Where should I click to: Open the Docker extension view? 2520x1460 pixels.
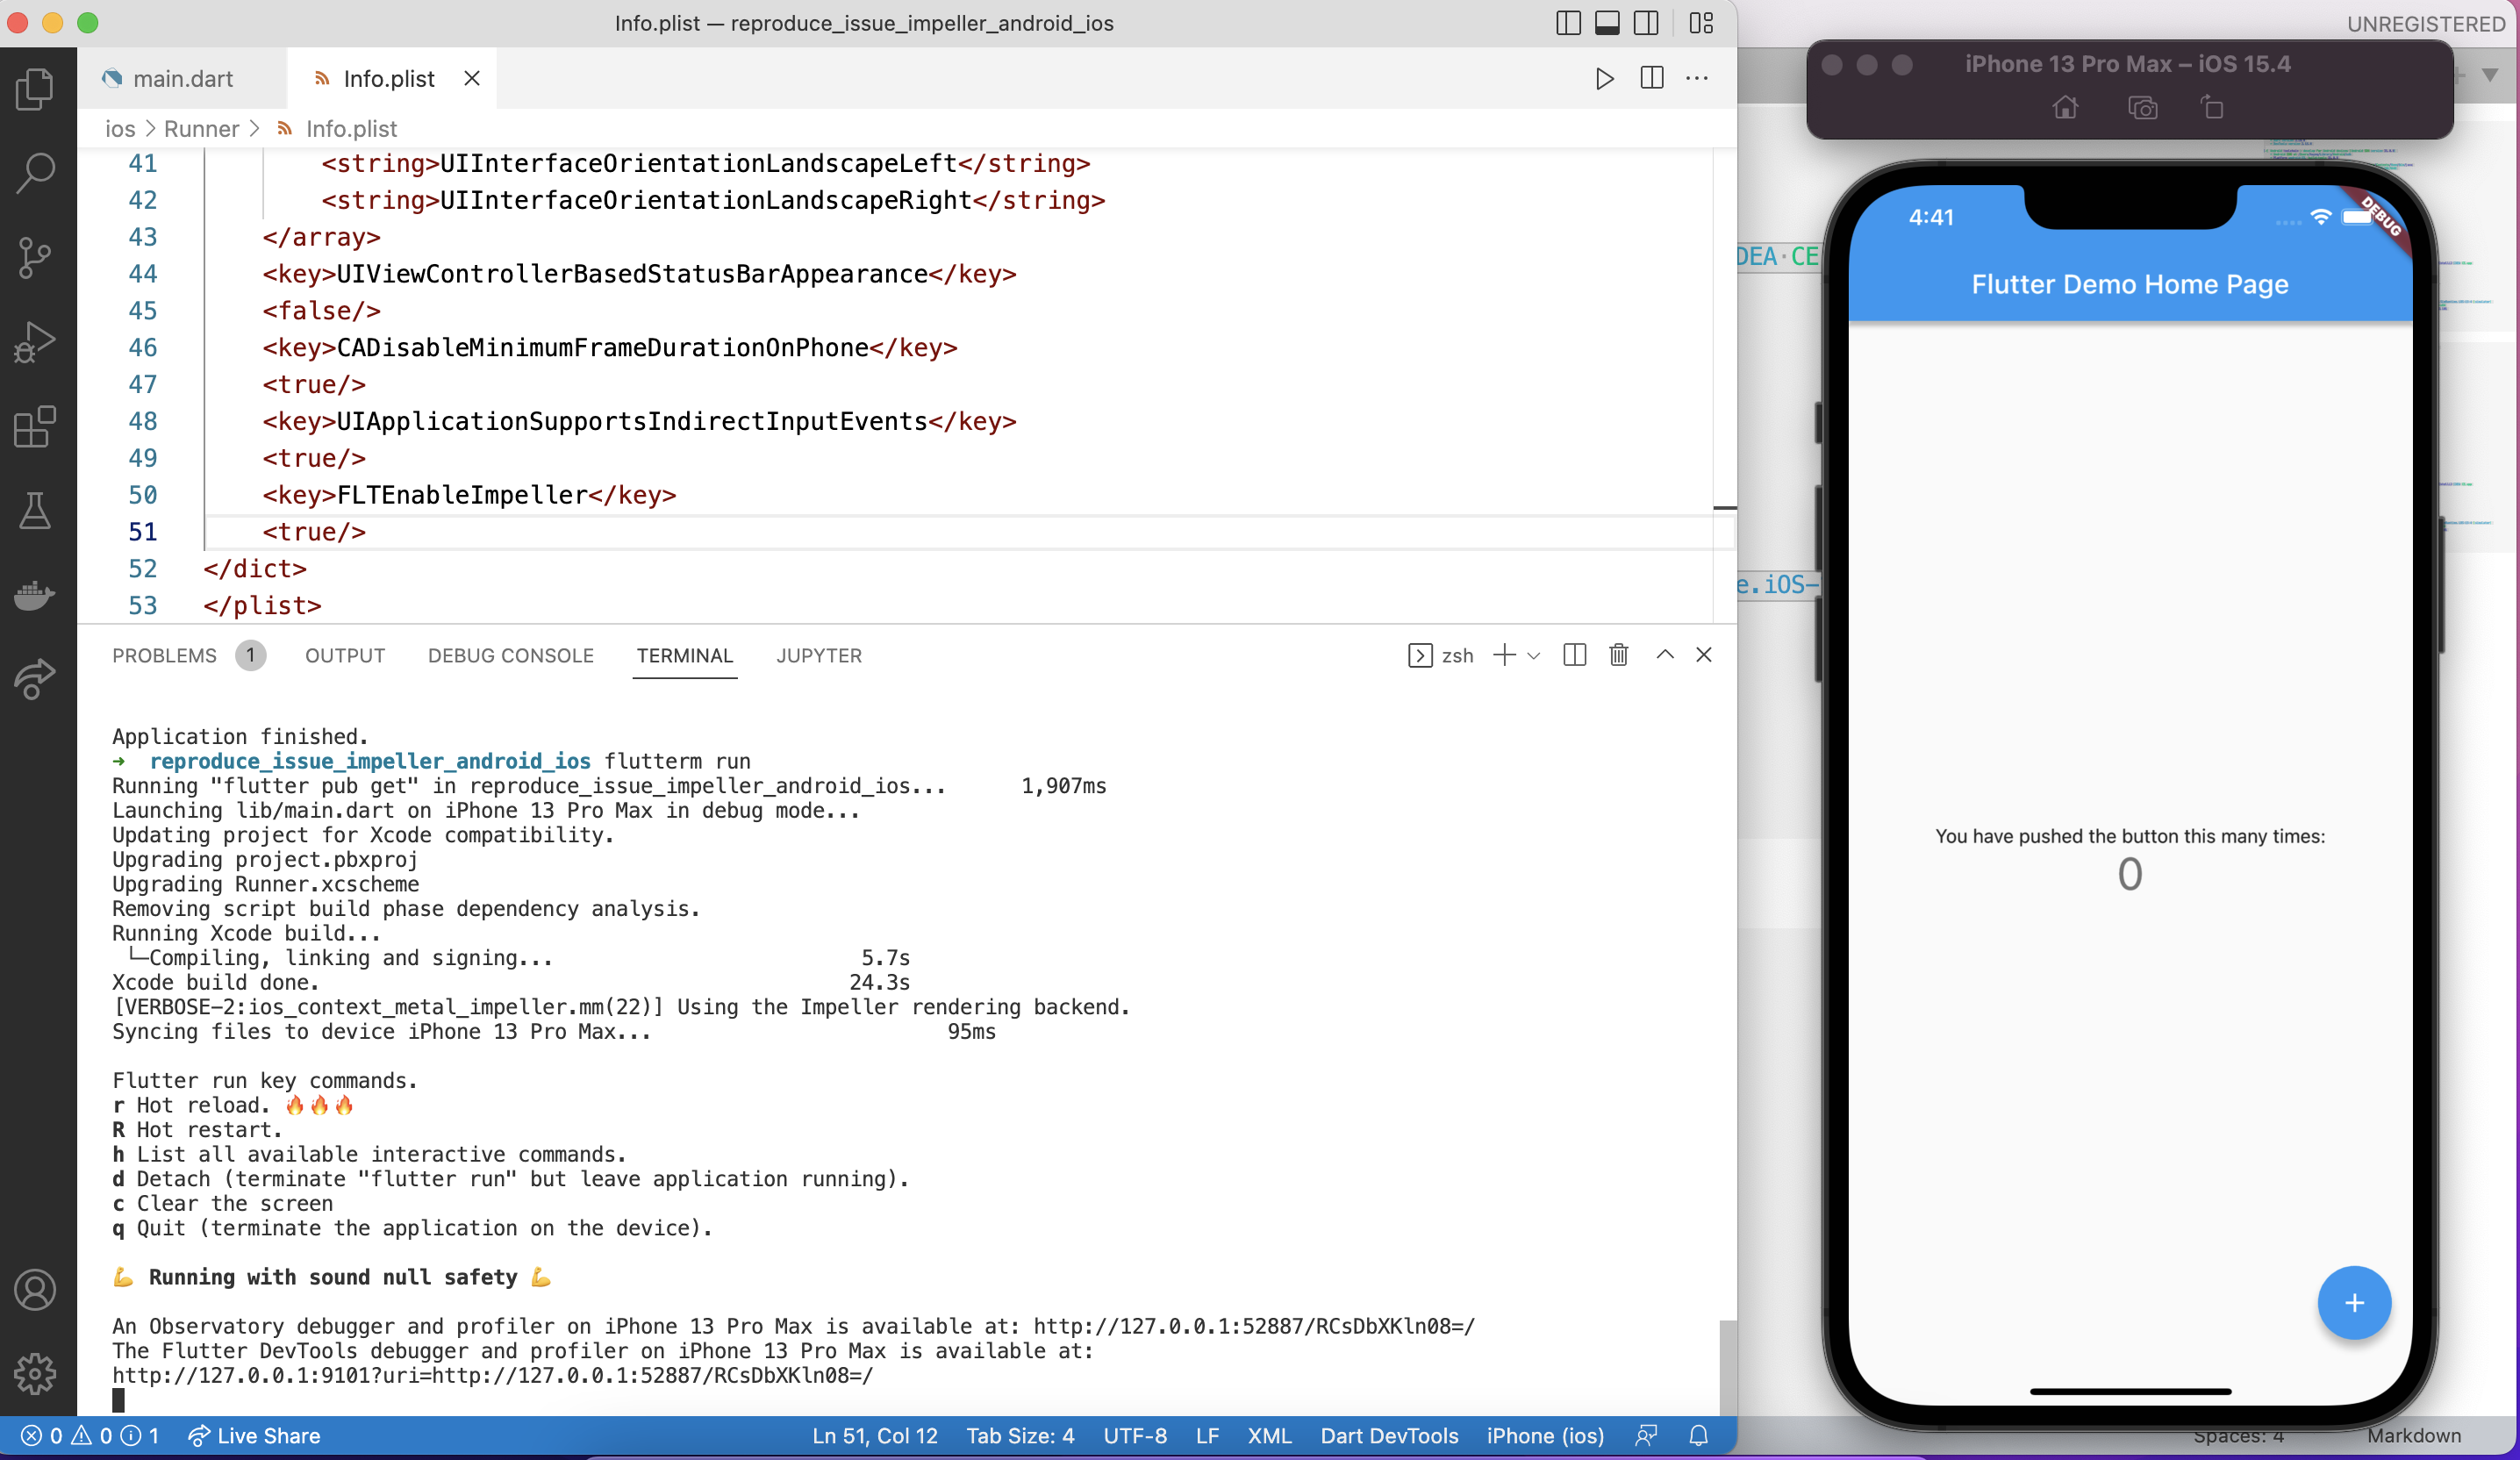coord(36,596)
